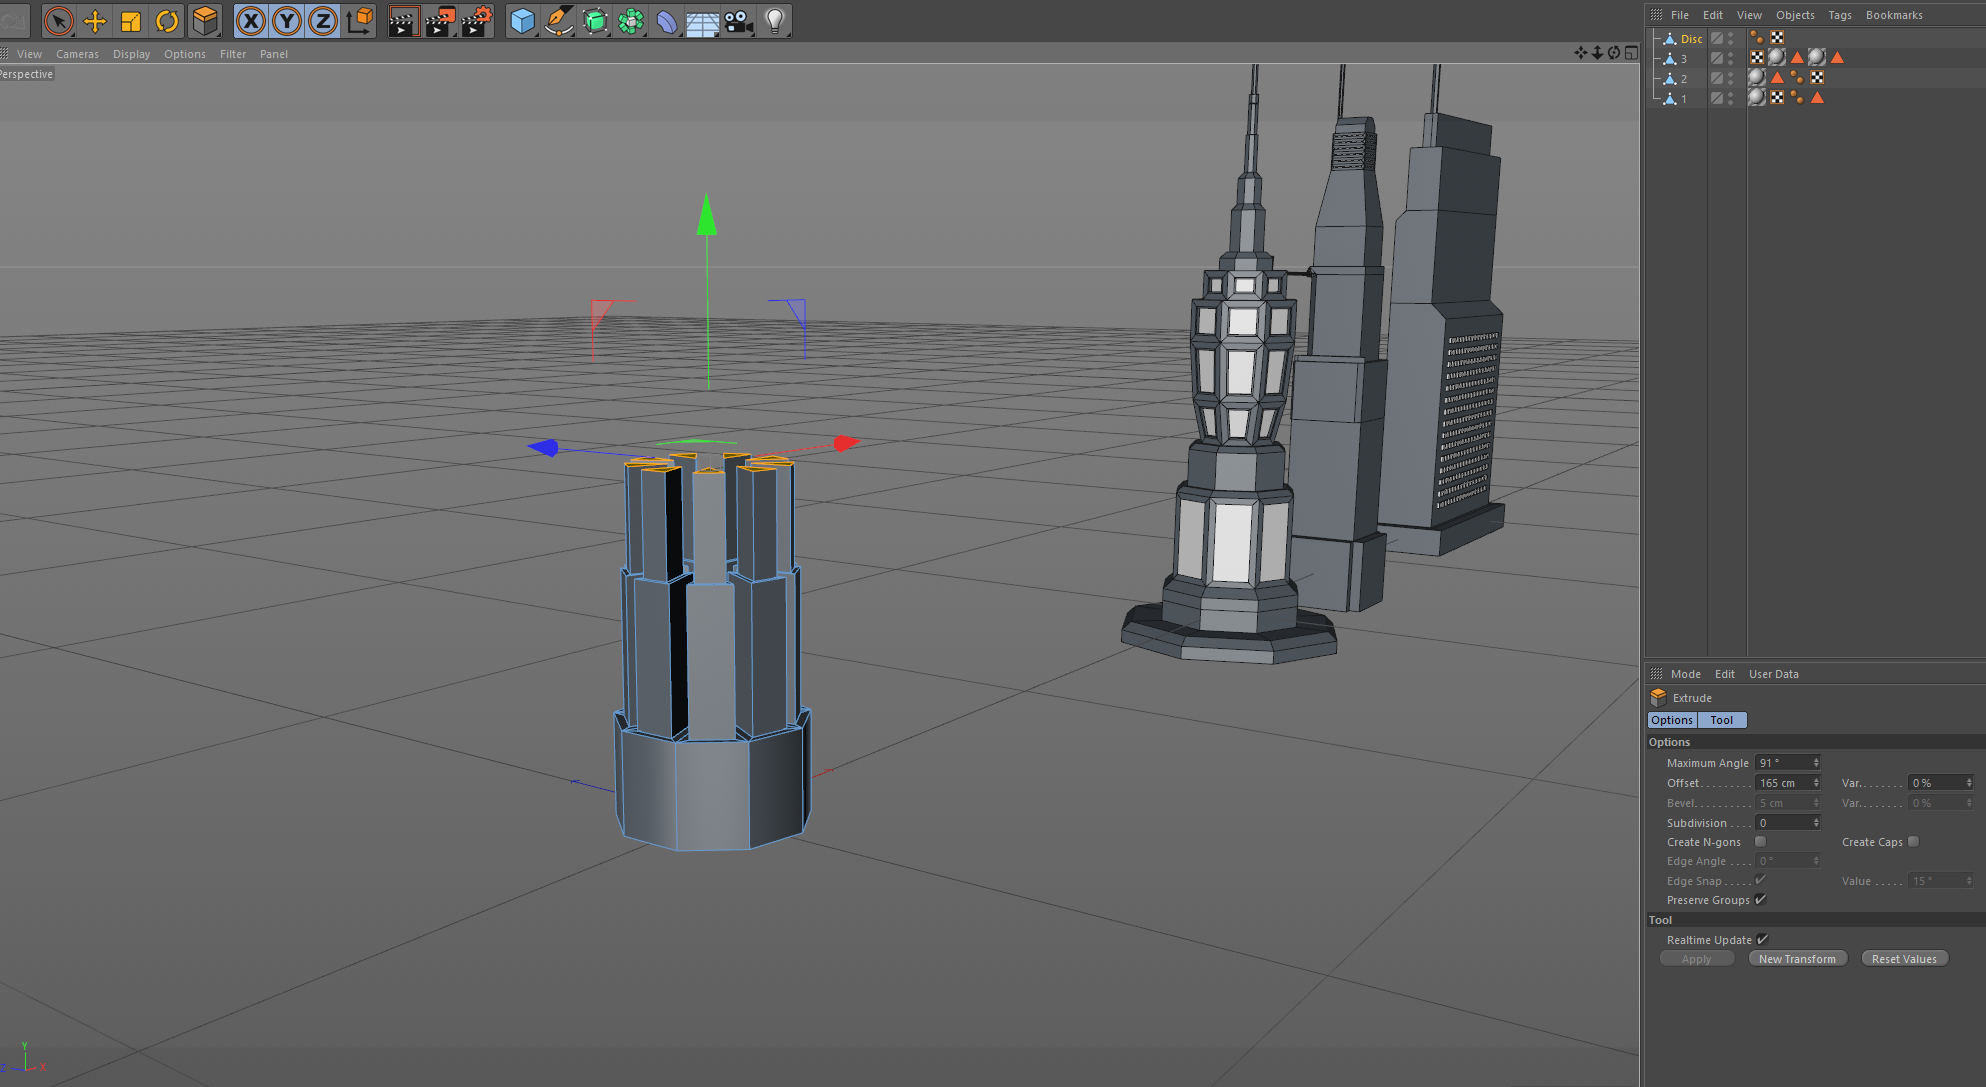Switch to the Tool tab
This screenshot has height=1087, width=1986.
click(1722, 720)
